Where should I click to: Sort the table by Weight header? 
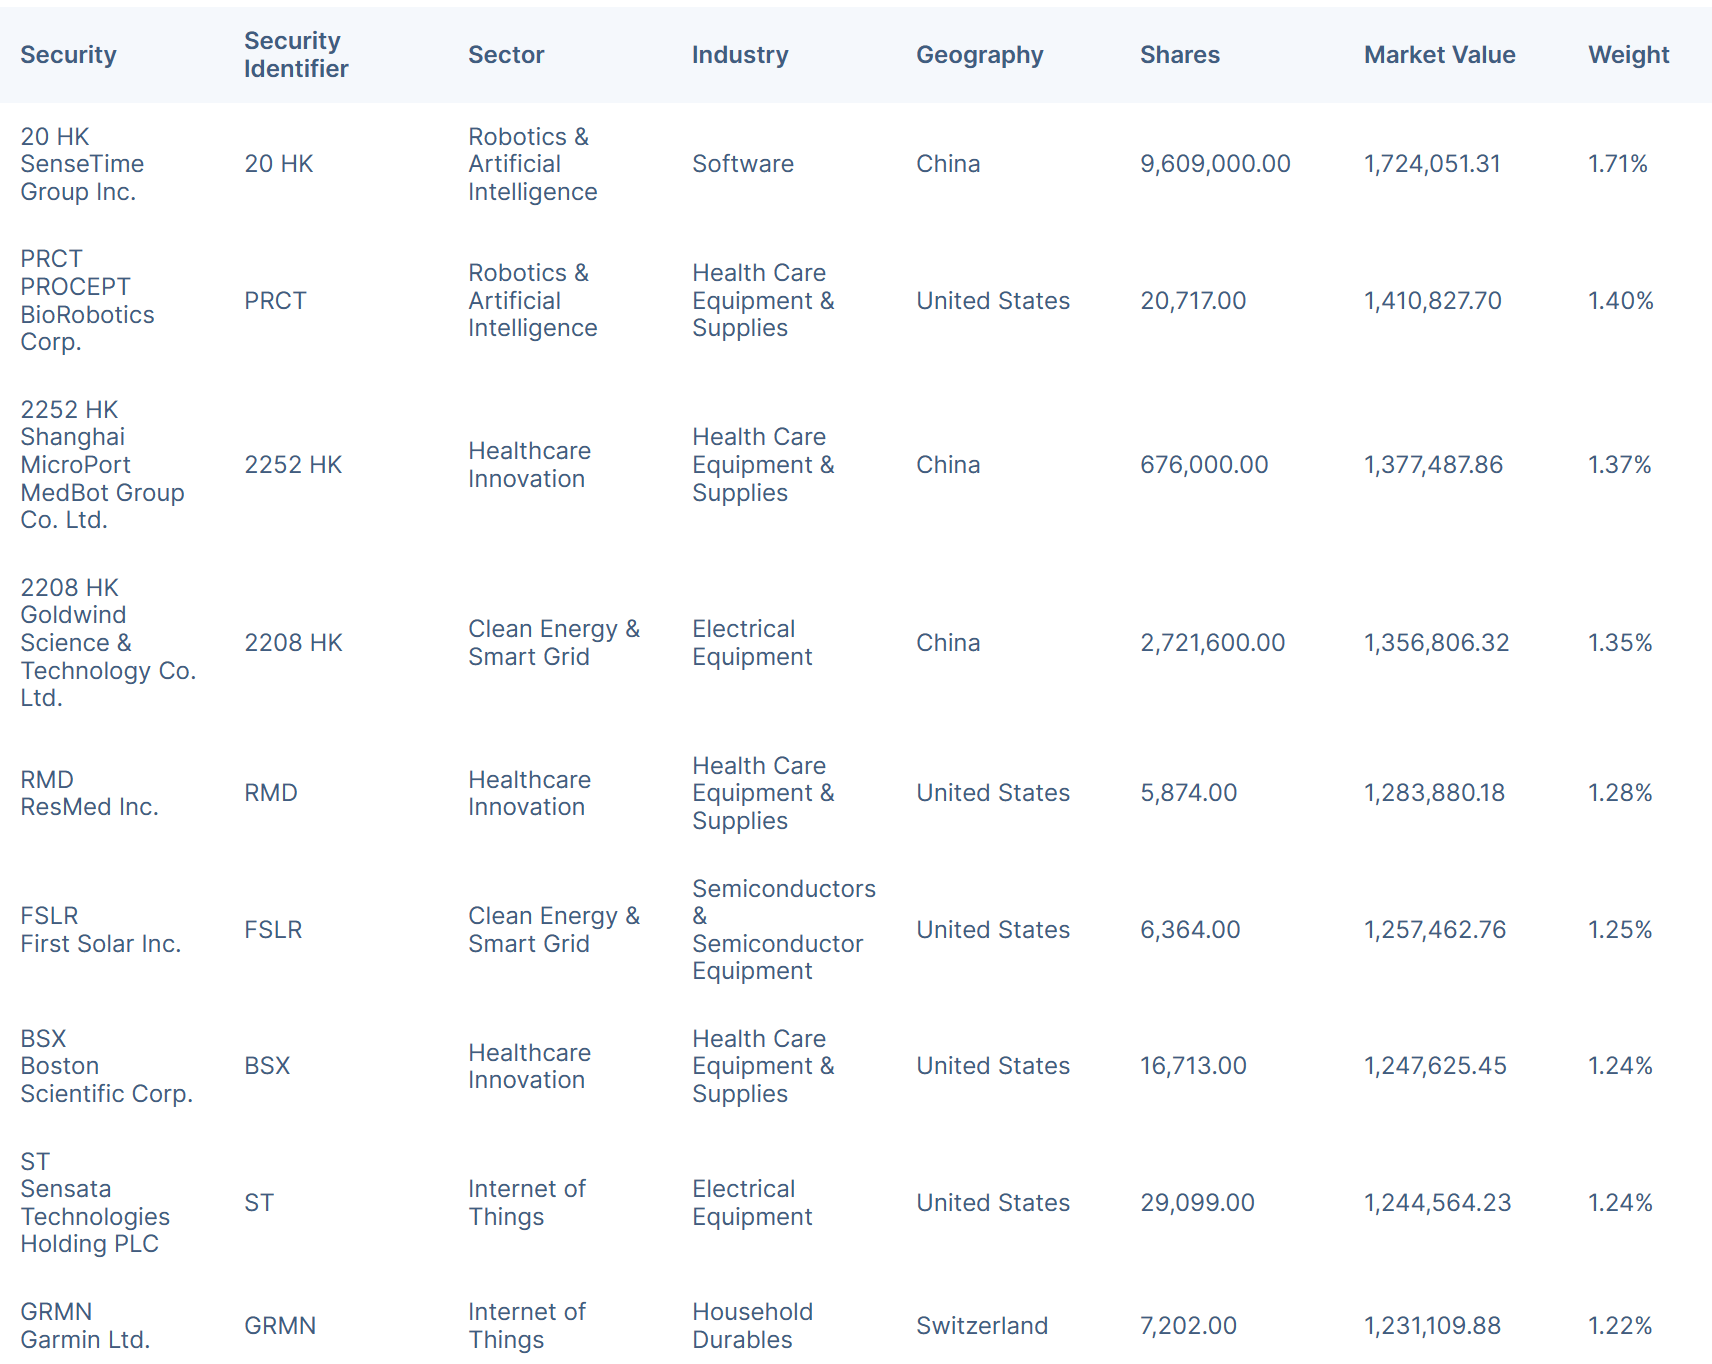point(1628,55)
